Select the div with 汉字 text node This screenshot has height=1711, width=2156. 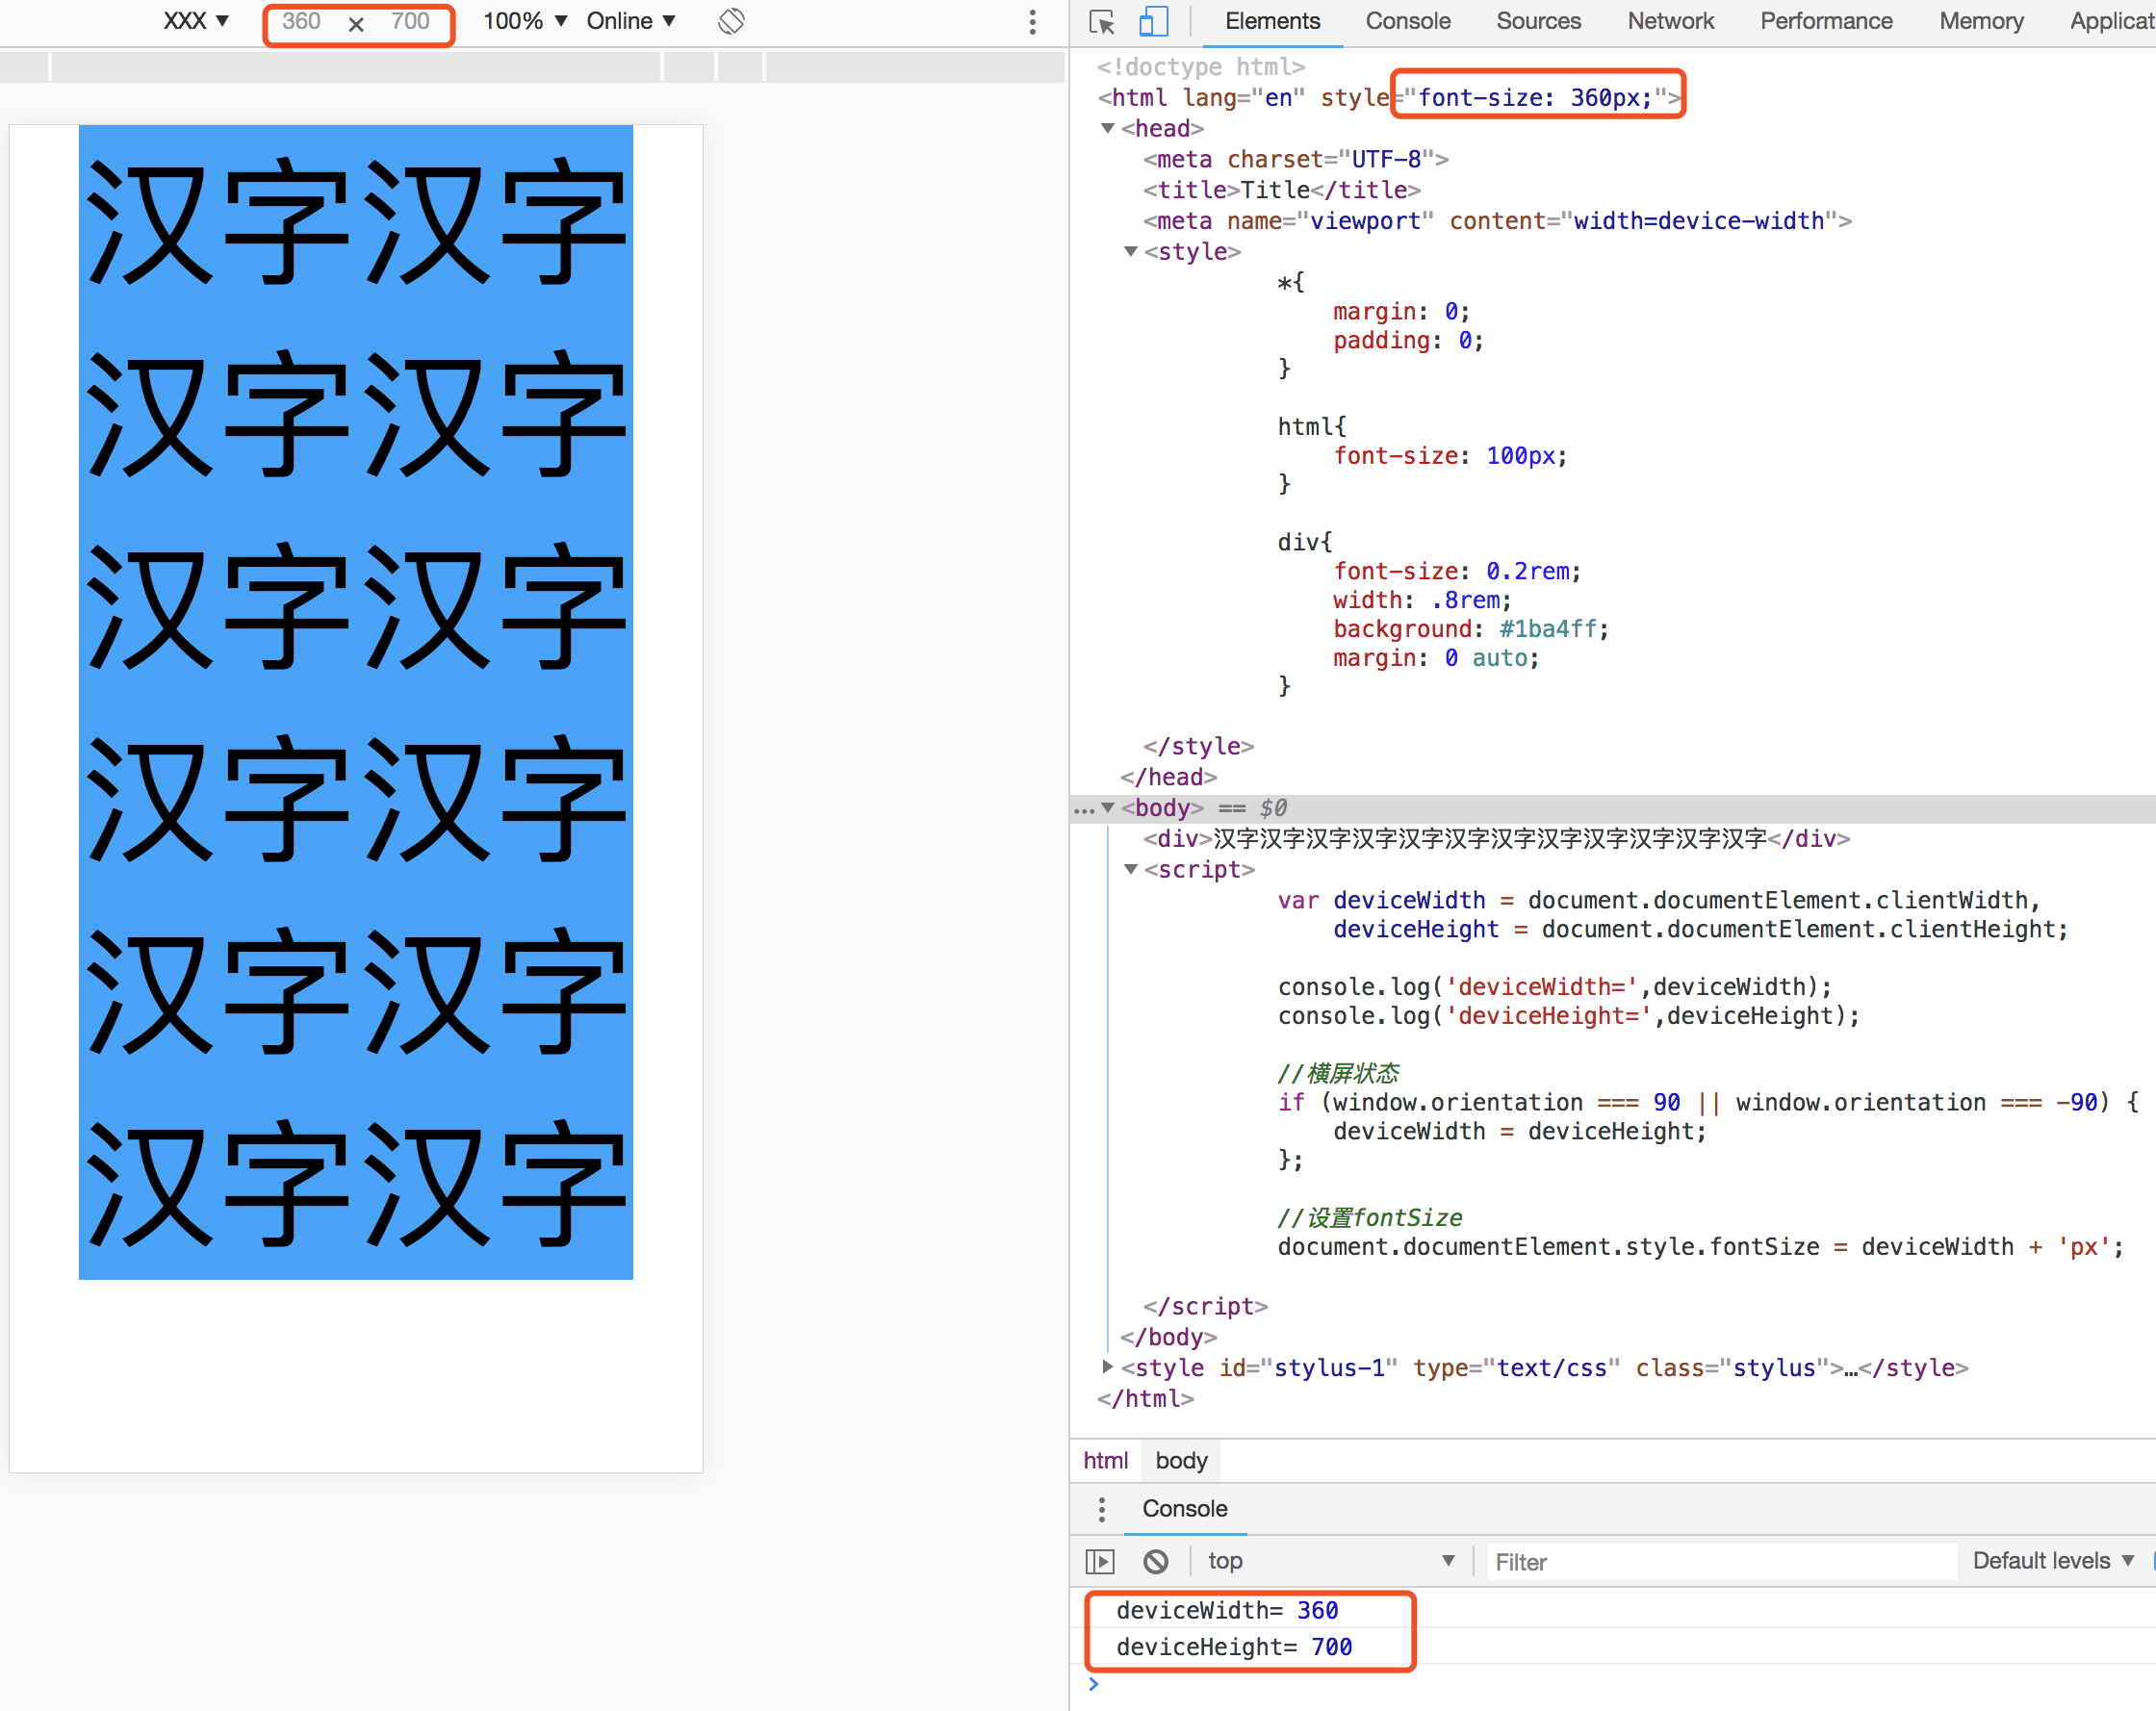tap(1496, 839)
